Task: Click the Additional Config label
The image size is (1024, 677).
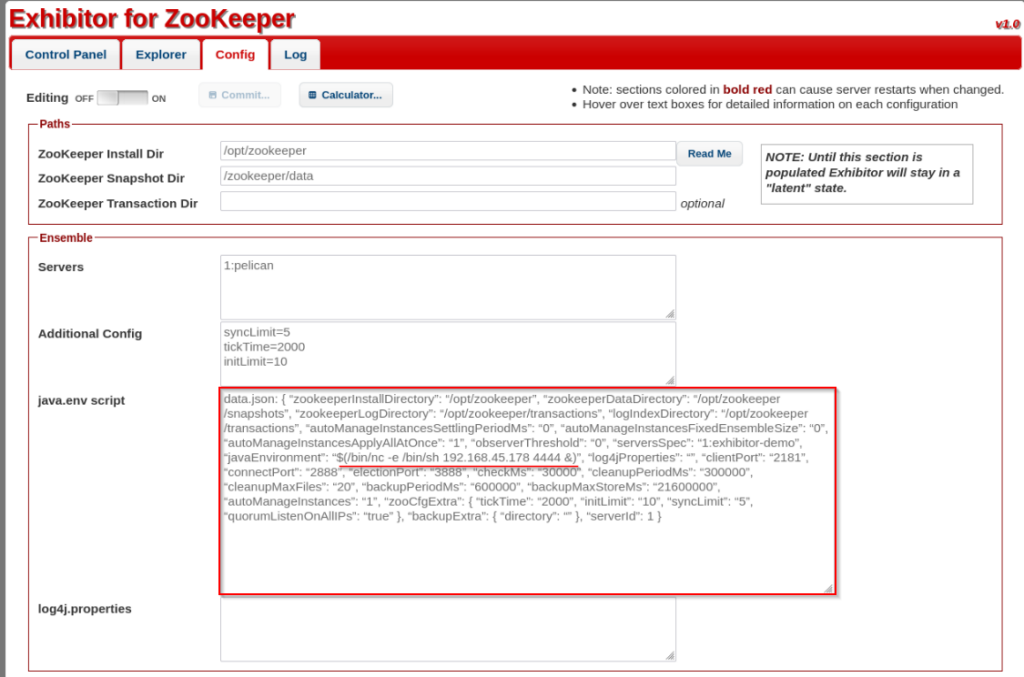Action: (89, 334)
